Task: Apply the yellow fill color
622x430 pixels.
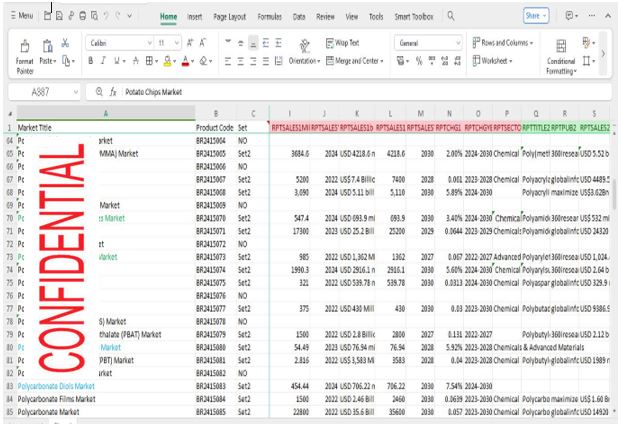Action: tap(167, 61)
